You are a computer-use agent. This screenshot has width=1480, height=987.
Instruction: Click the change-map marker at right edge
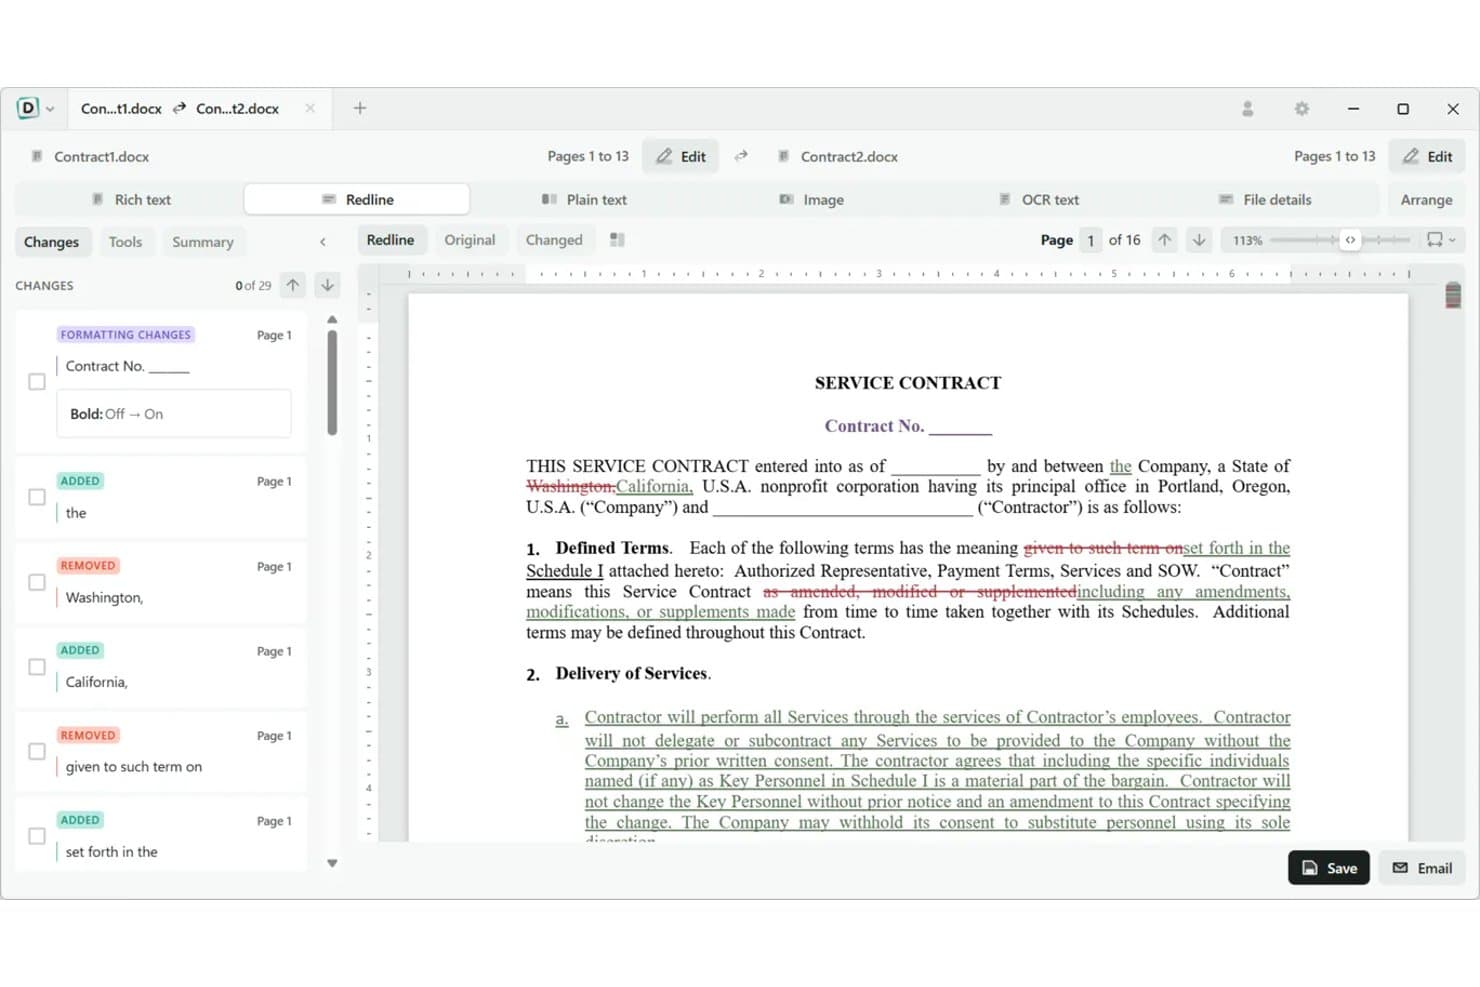(x=1453, y=296)
